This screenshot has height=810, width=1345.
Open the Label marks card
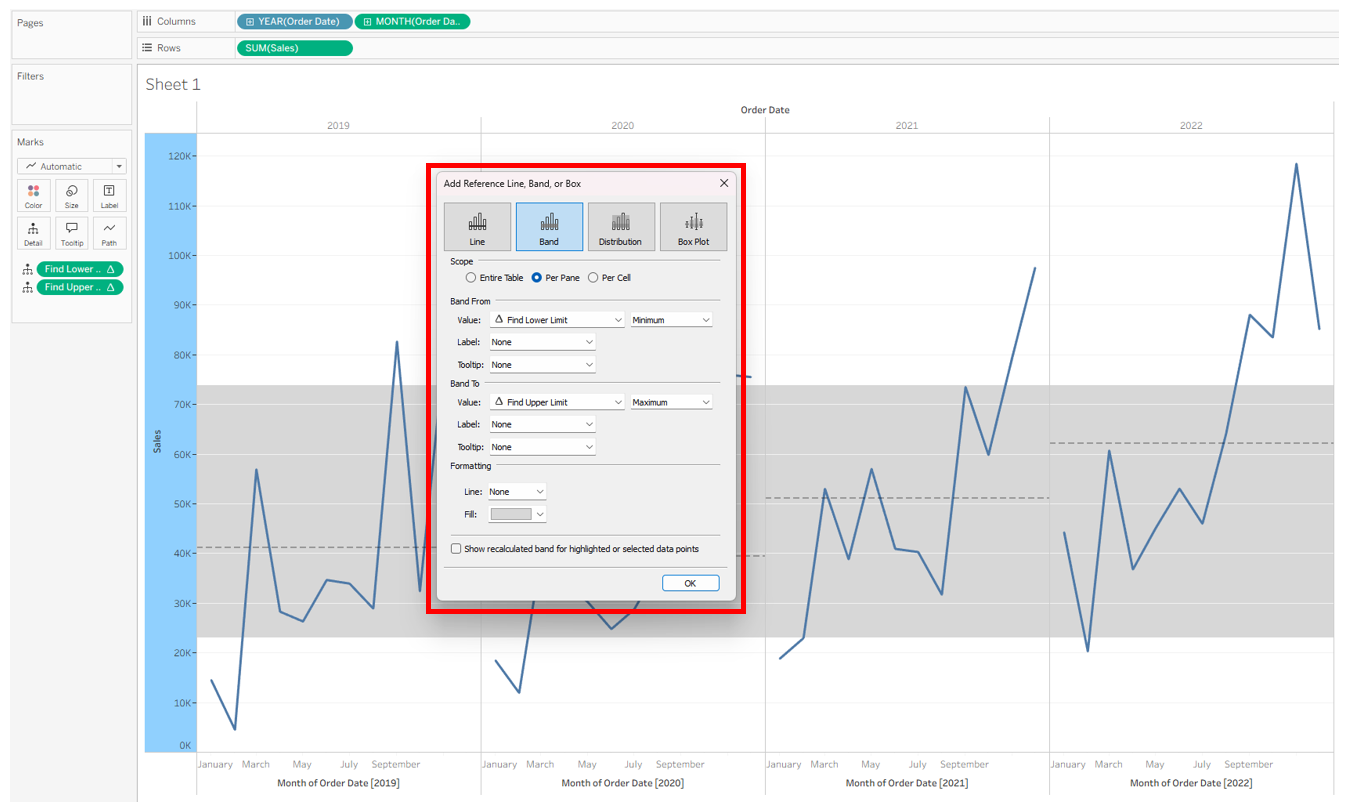[109, 196]
